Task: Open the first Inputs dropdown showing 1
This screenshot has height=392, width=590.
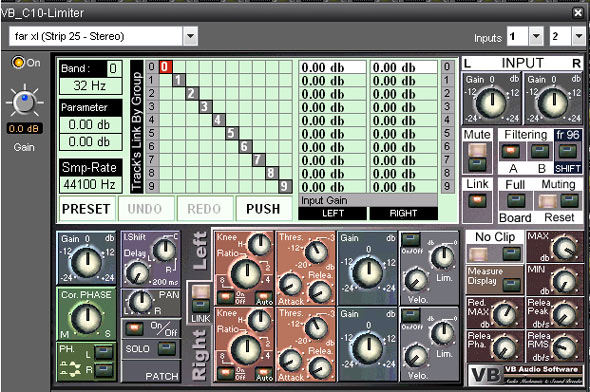Action: [536, 36]
